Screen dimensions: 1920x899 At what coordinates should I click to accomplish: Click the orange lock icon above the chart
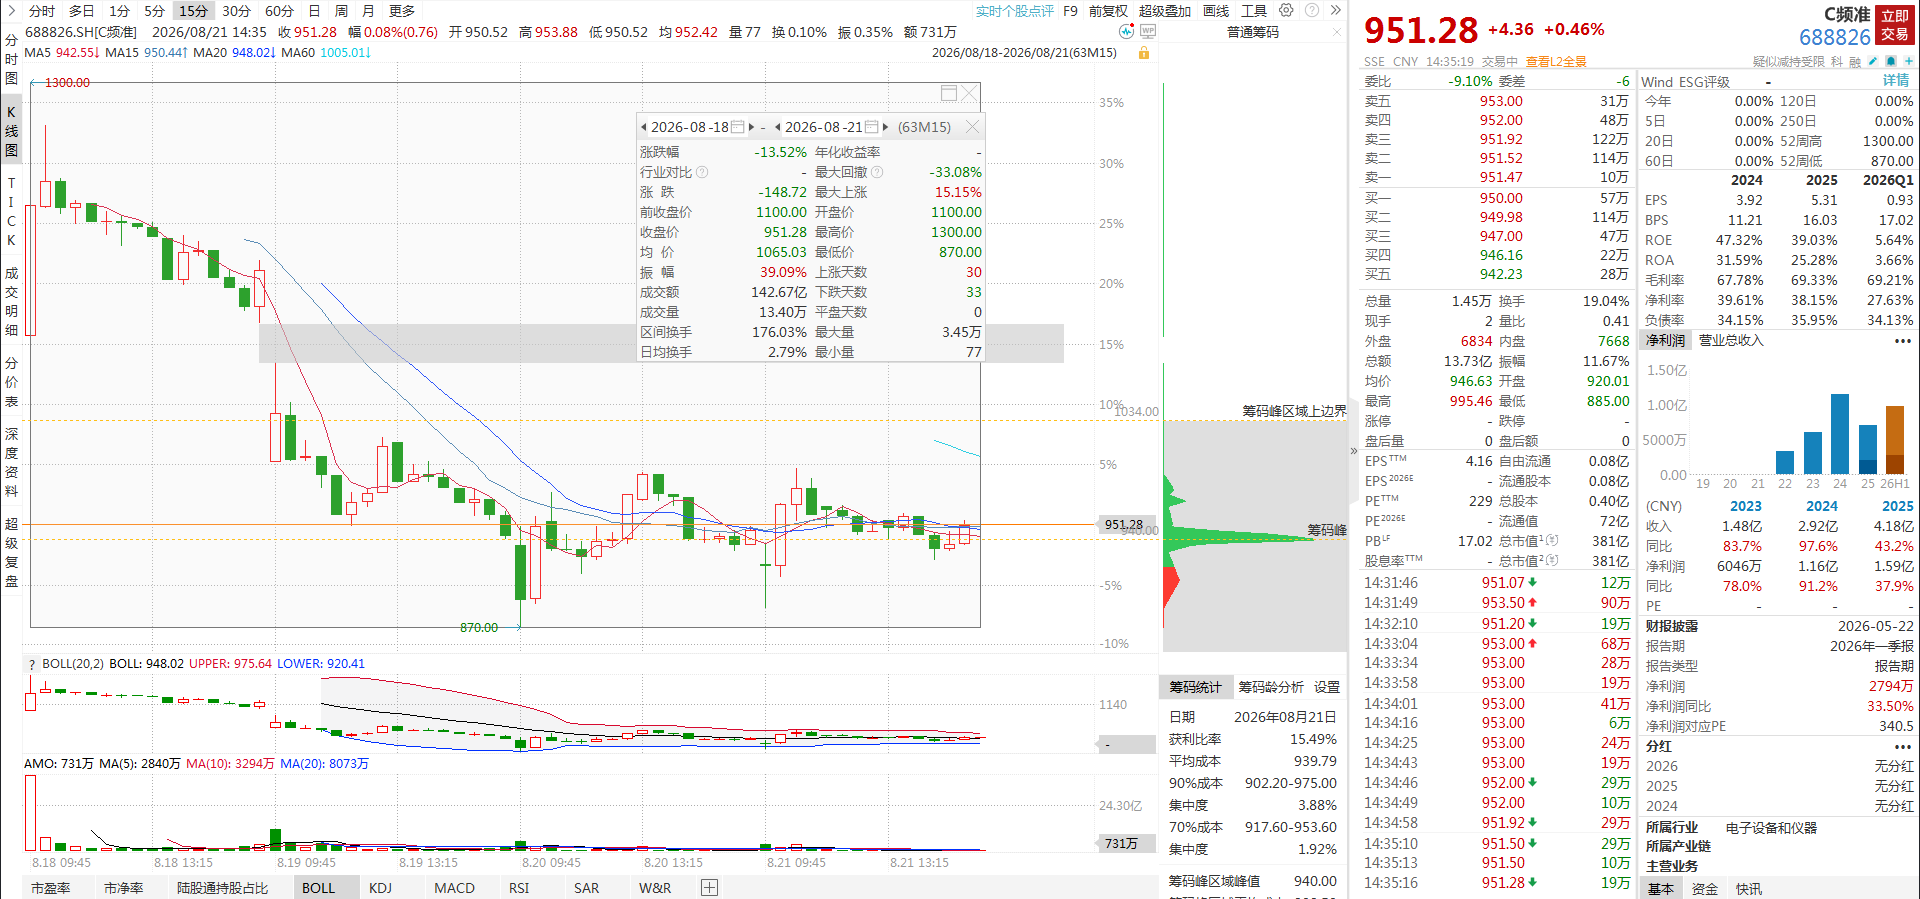[x=1144, y=52]
